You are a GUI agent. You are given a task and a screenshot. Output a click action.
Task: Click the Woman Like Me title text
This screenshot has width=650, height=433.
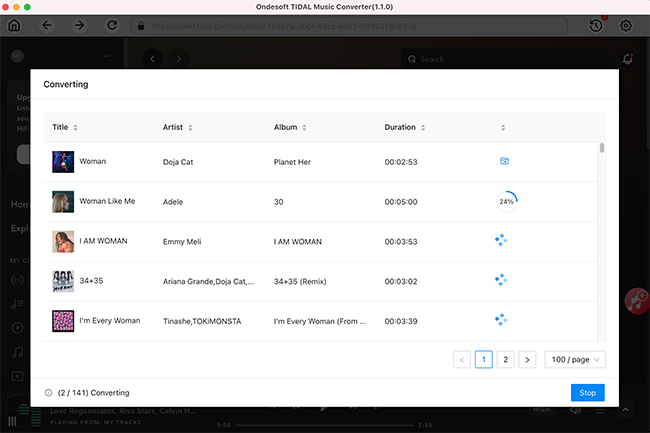[x=107, y=201]
